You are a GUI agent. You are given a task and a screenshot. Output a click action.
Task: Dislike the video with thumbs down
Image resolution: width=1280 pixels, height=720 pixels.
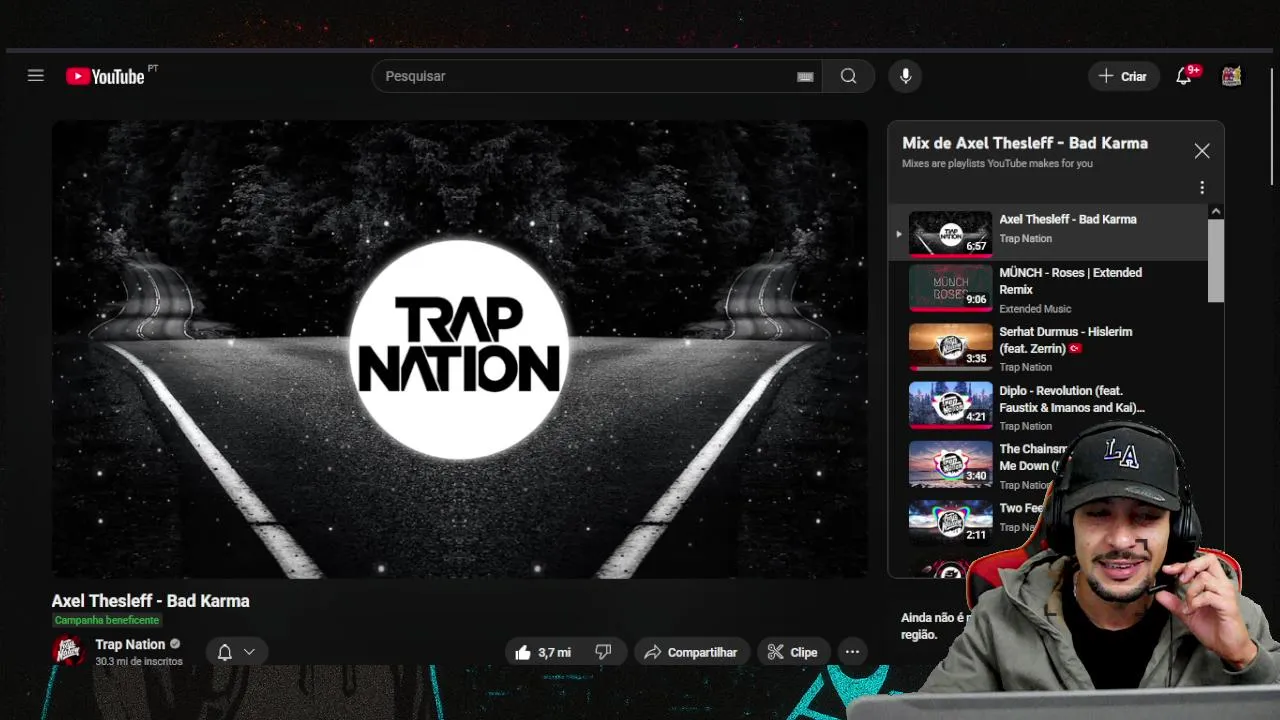603,652
